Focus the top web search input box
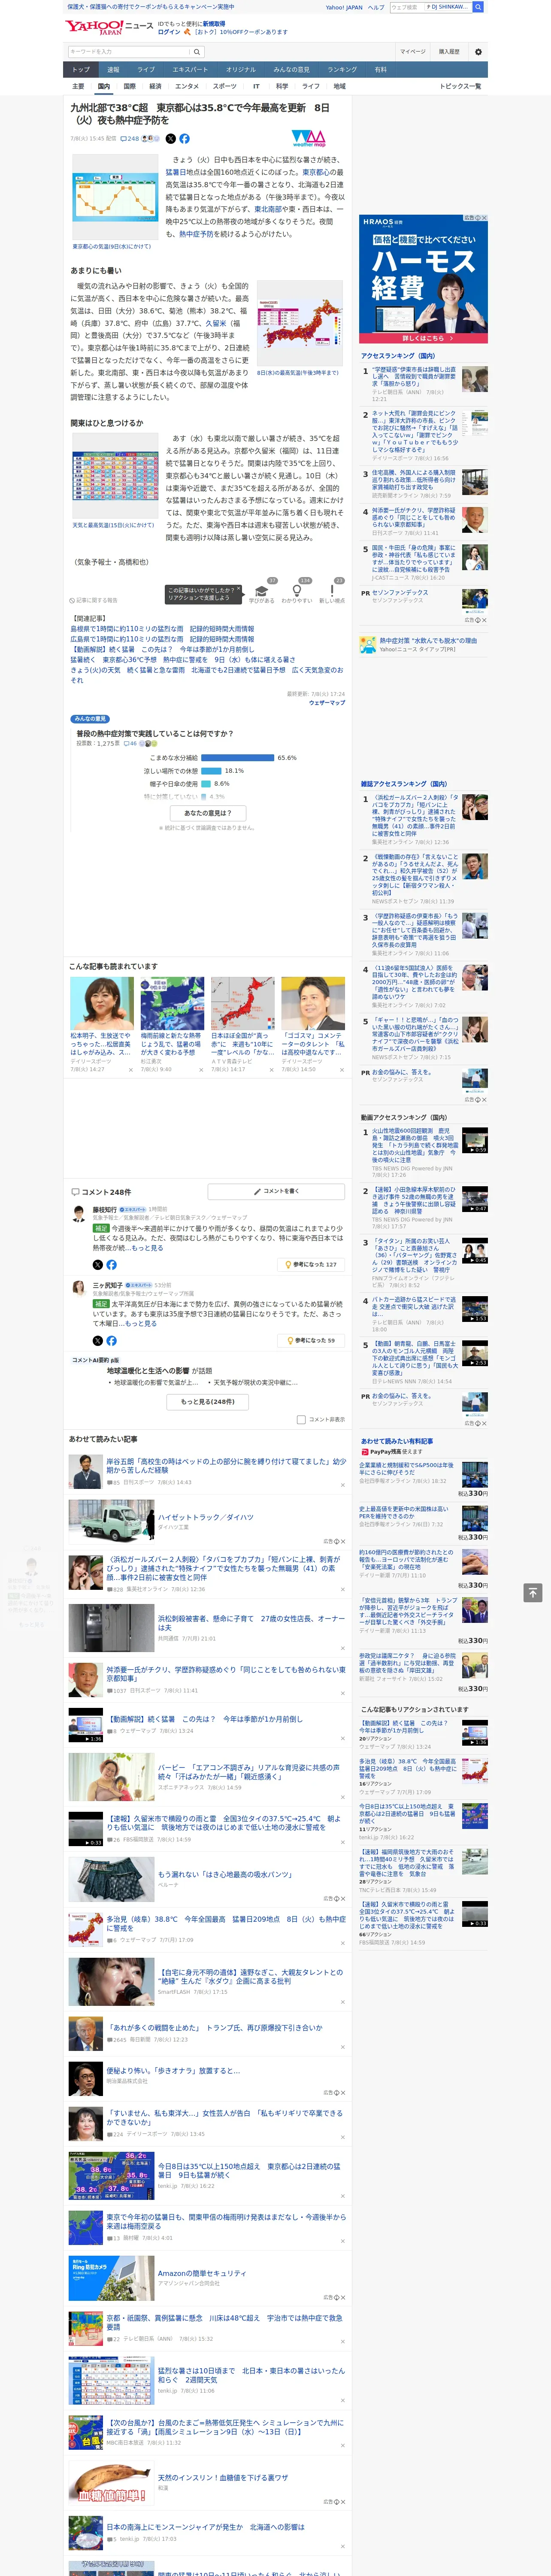 pyautogui.click(x=407, y=7)
